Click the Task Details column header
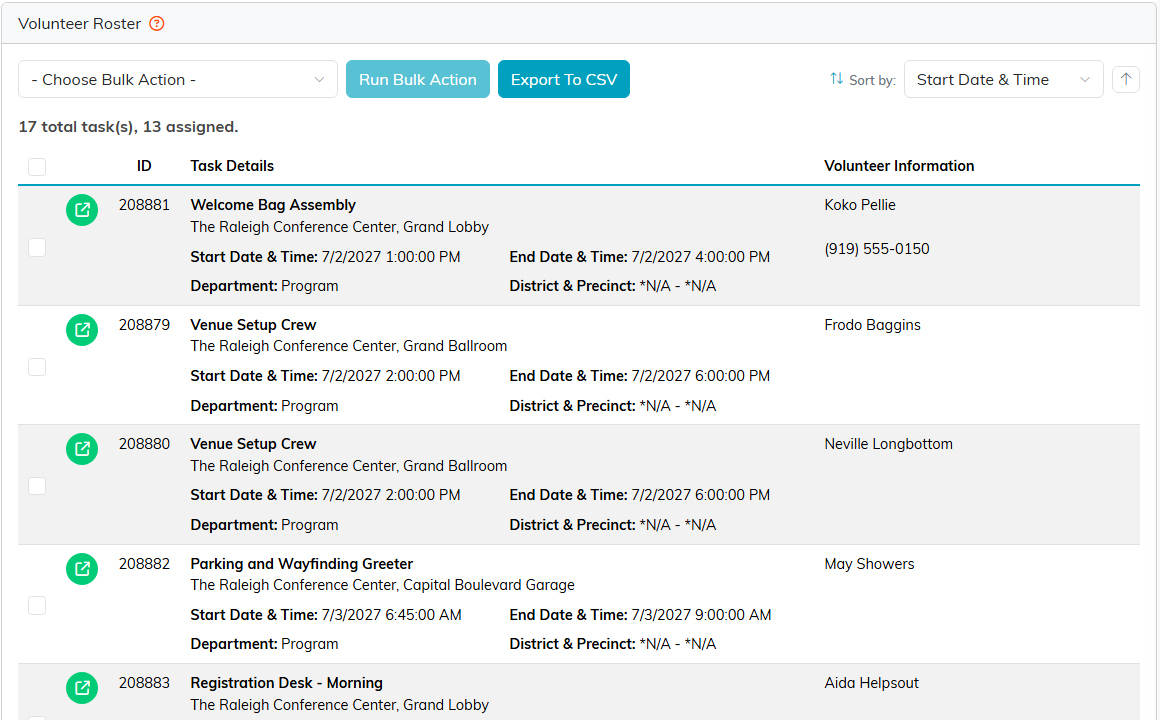The height and width of the screenshot is (720, 1160). tap(232, 166)
